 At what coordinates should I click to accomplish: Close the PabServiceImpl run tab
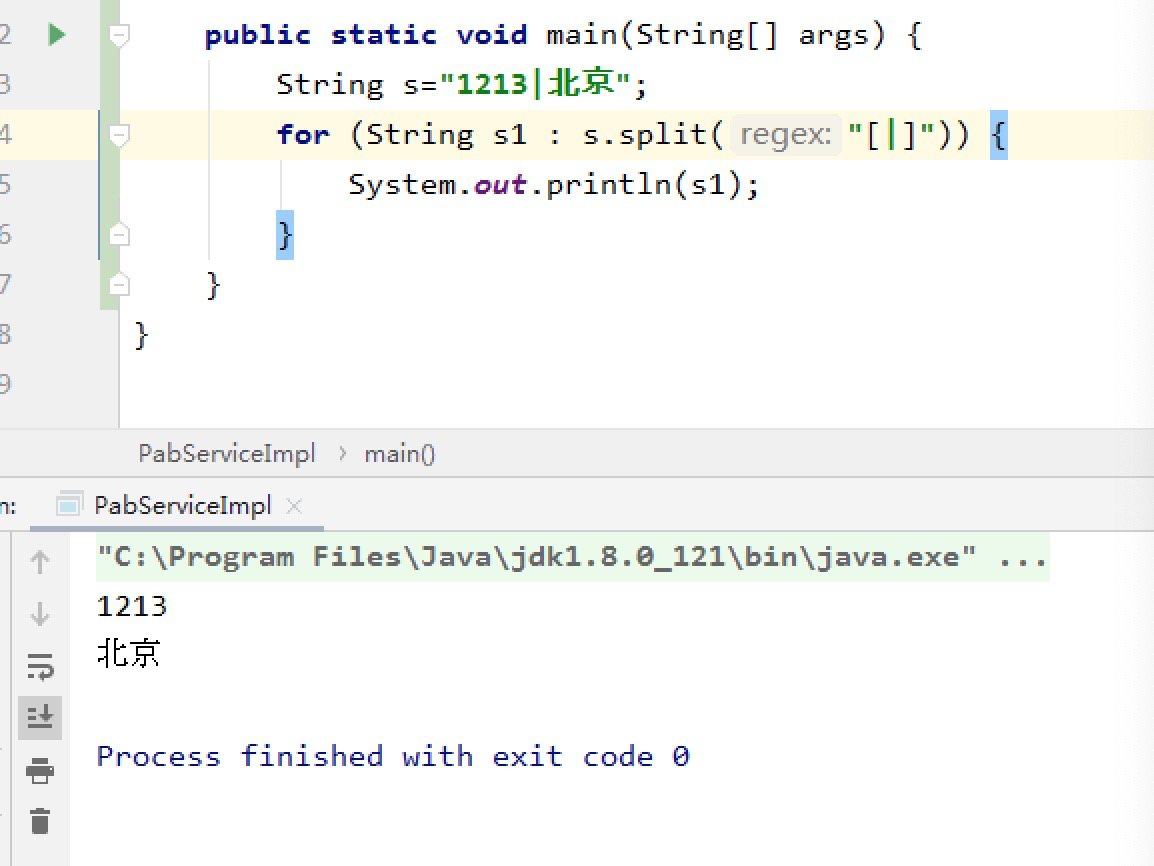click(x=294, y=506)
